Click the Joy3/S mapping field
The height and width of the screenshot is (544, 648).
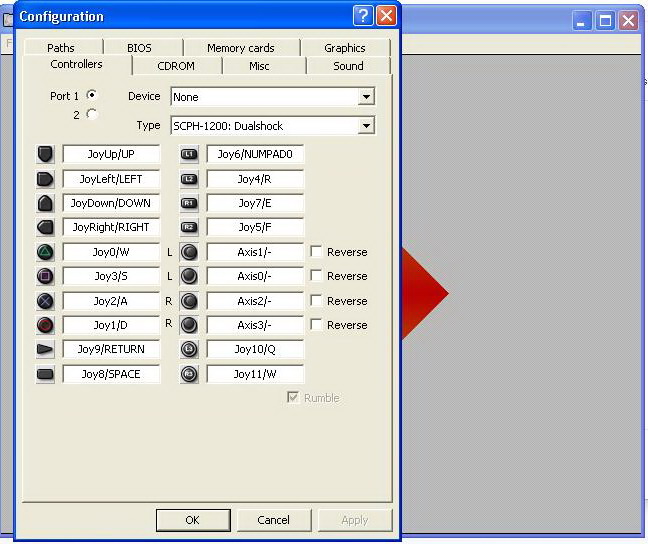(x=111, y=276)
